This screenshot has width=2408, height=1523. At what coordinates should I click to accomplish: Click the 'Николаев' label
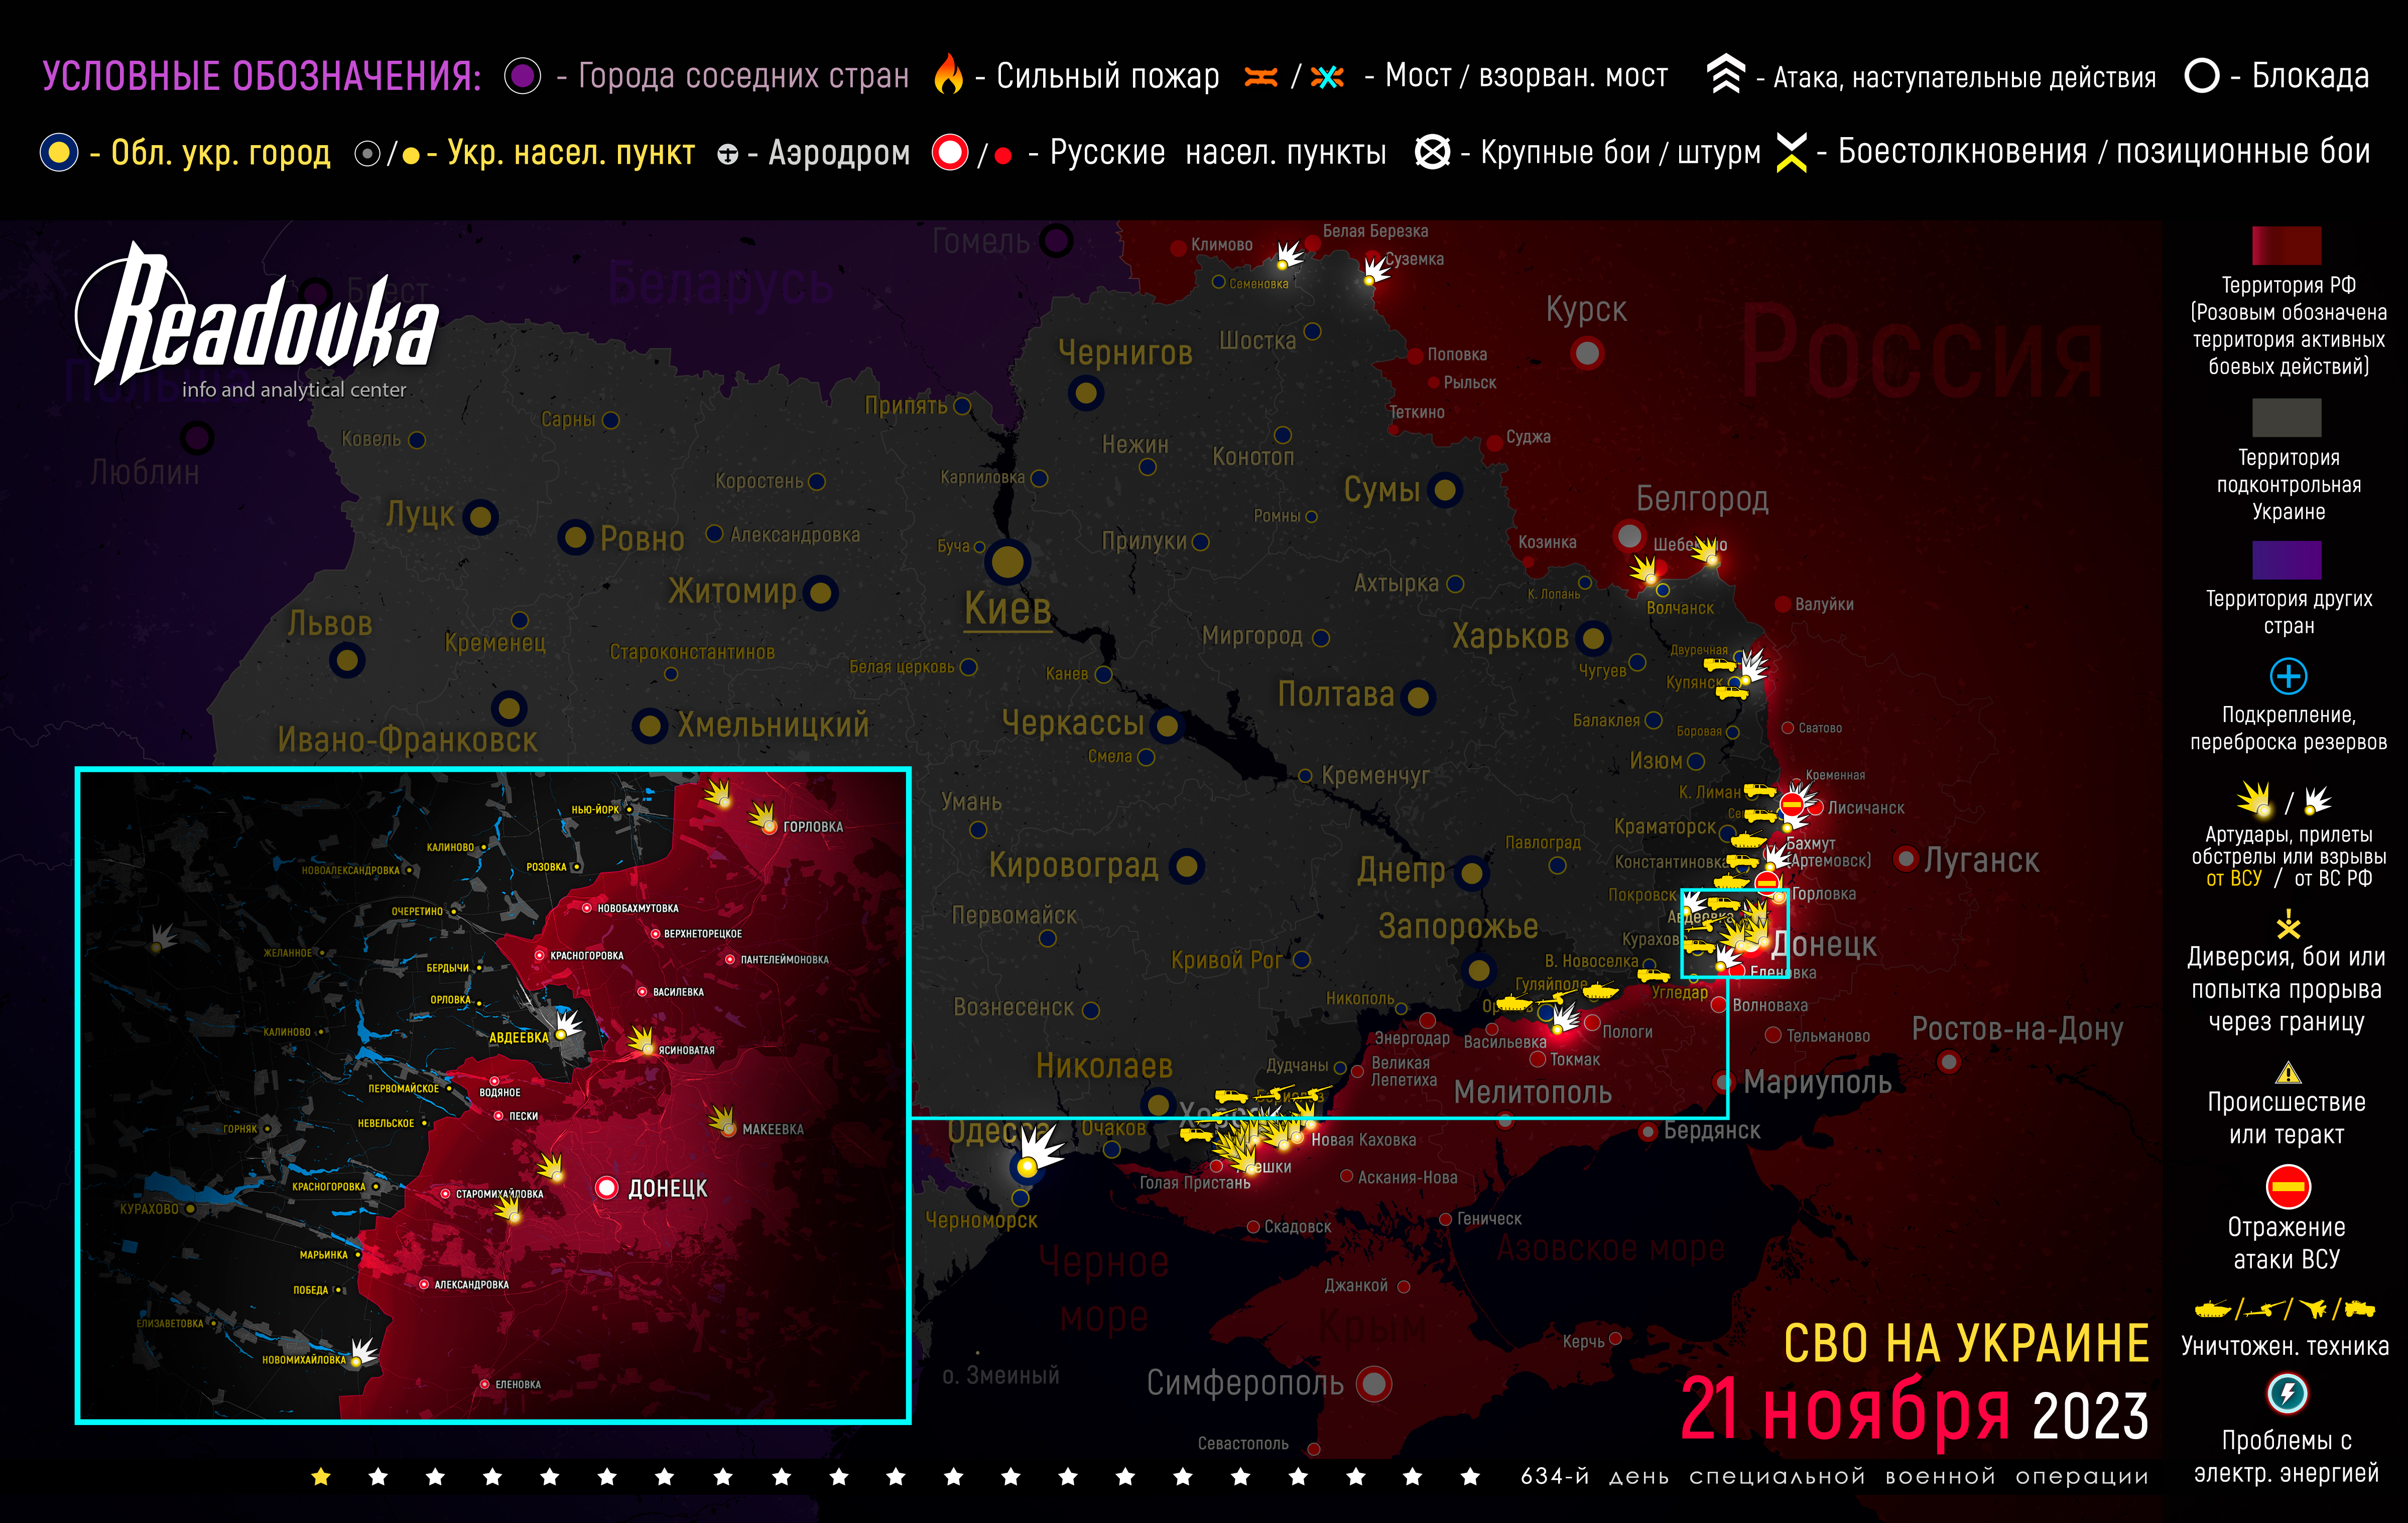pyautogui.click(x=1104, y=1066)
